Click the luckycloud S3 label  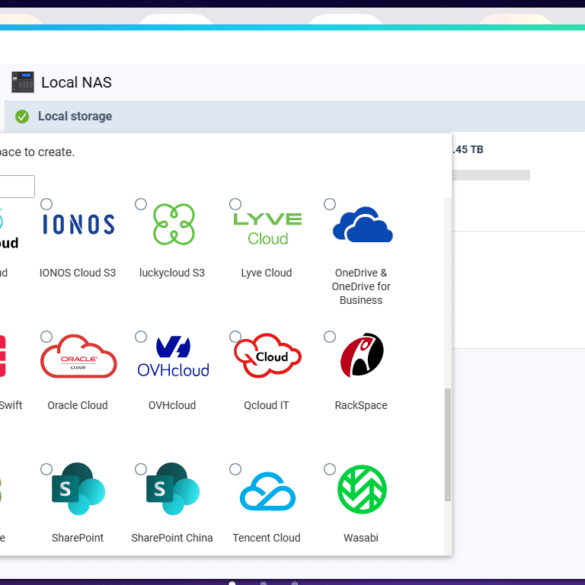[172, 273]
